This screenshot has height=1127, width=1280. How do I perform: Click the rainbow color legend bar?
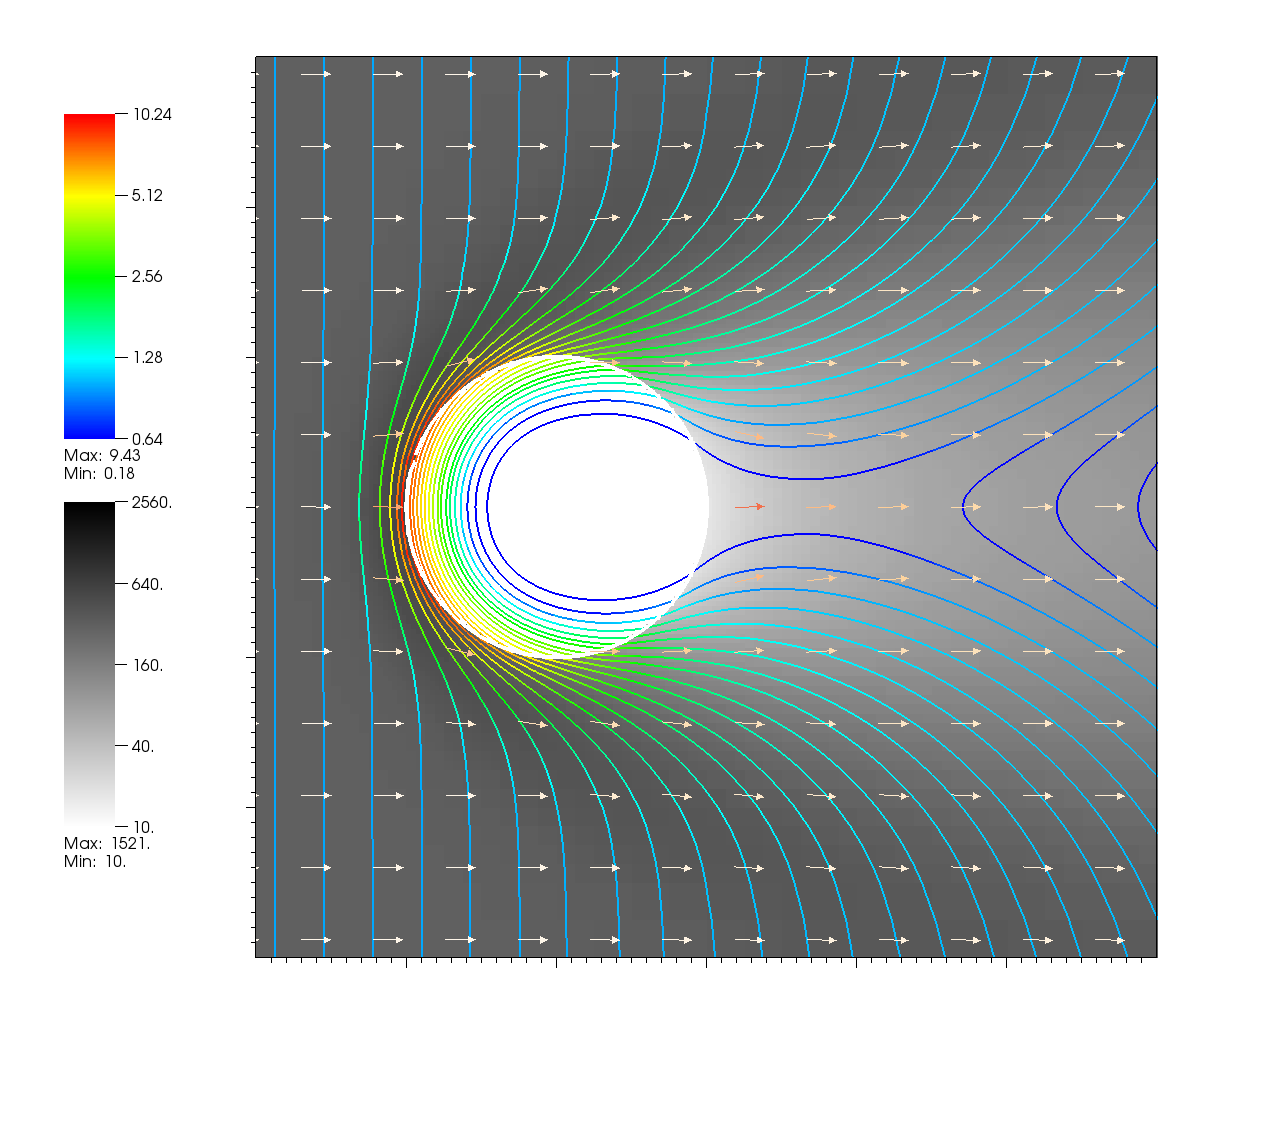(89, 276)
